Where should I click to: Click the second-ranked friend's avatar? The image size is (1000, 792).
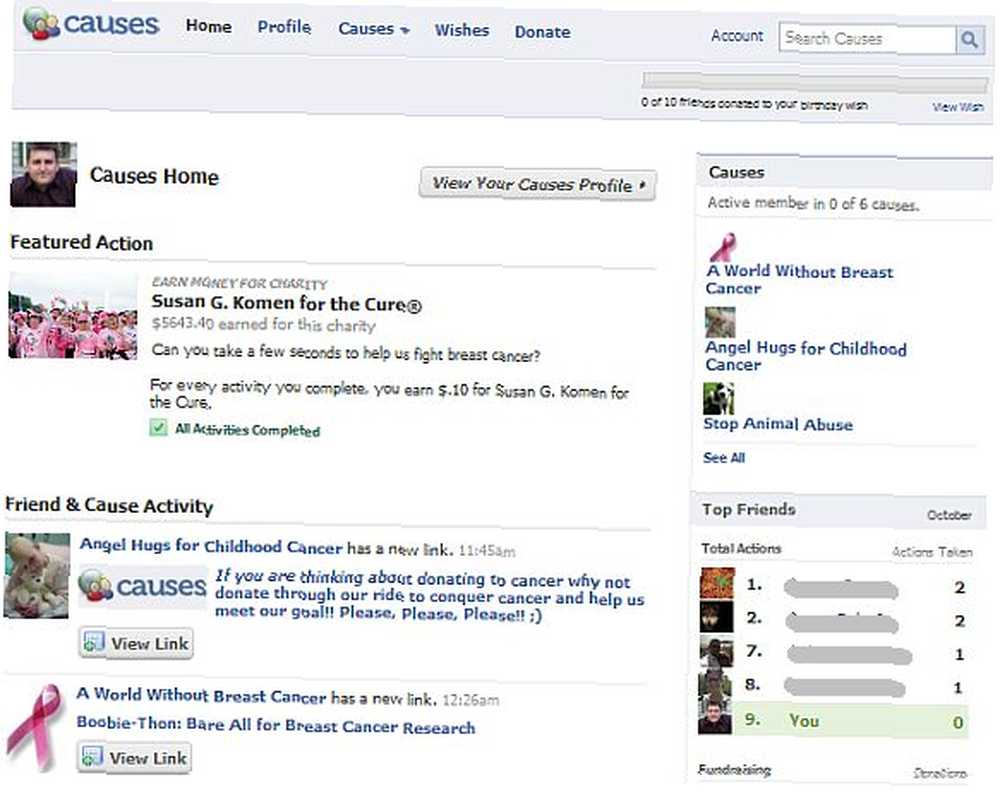point(717,617)
